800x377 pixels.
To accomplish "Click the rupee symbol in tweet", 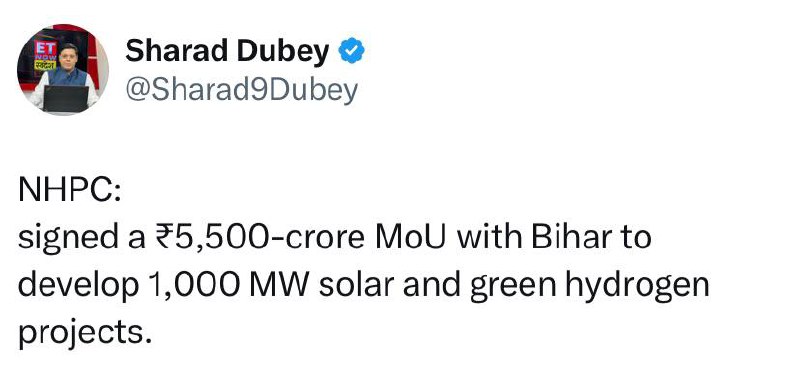I will (x=160, y=239).
